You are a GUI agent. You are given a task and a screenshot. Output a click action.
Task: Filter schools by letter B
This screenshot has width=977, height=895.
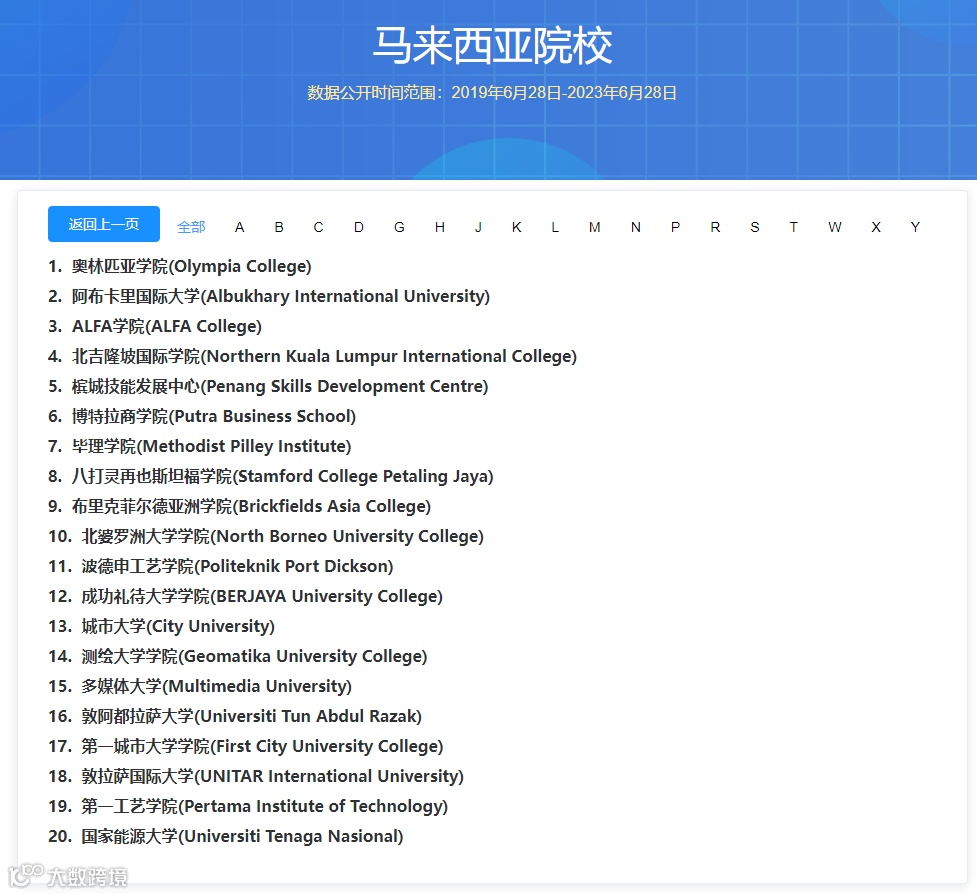[279, 227]
